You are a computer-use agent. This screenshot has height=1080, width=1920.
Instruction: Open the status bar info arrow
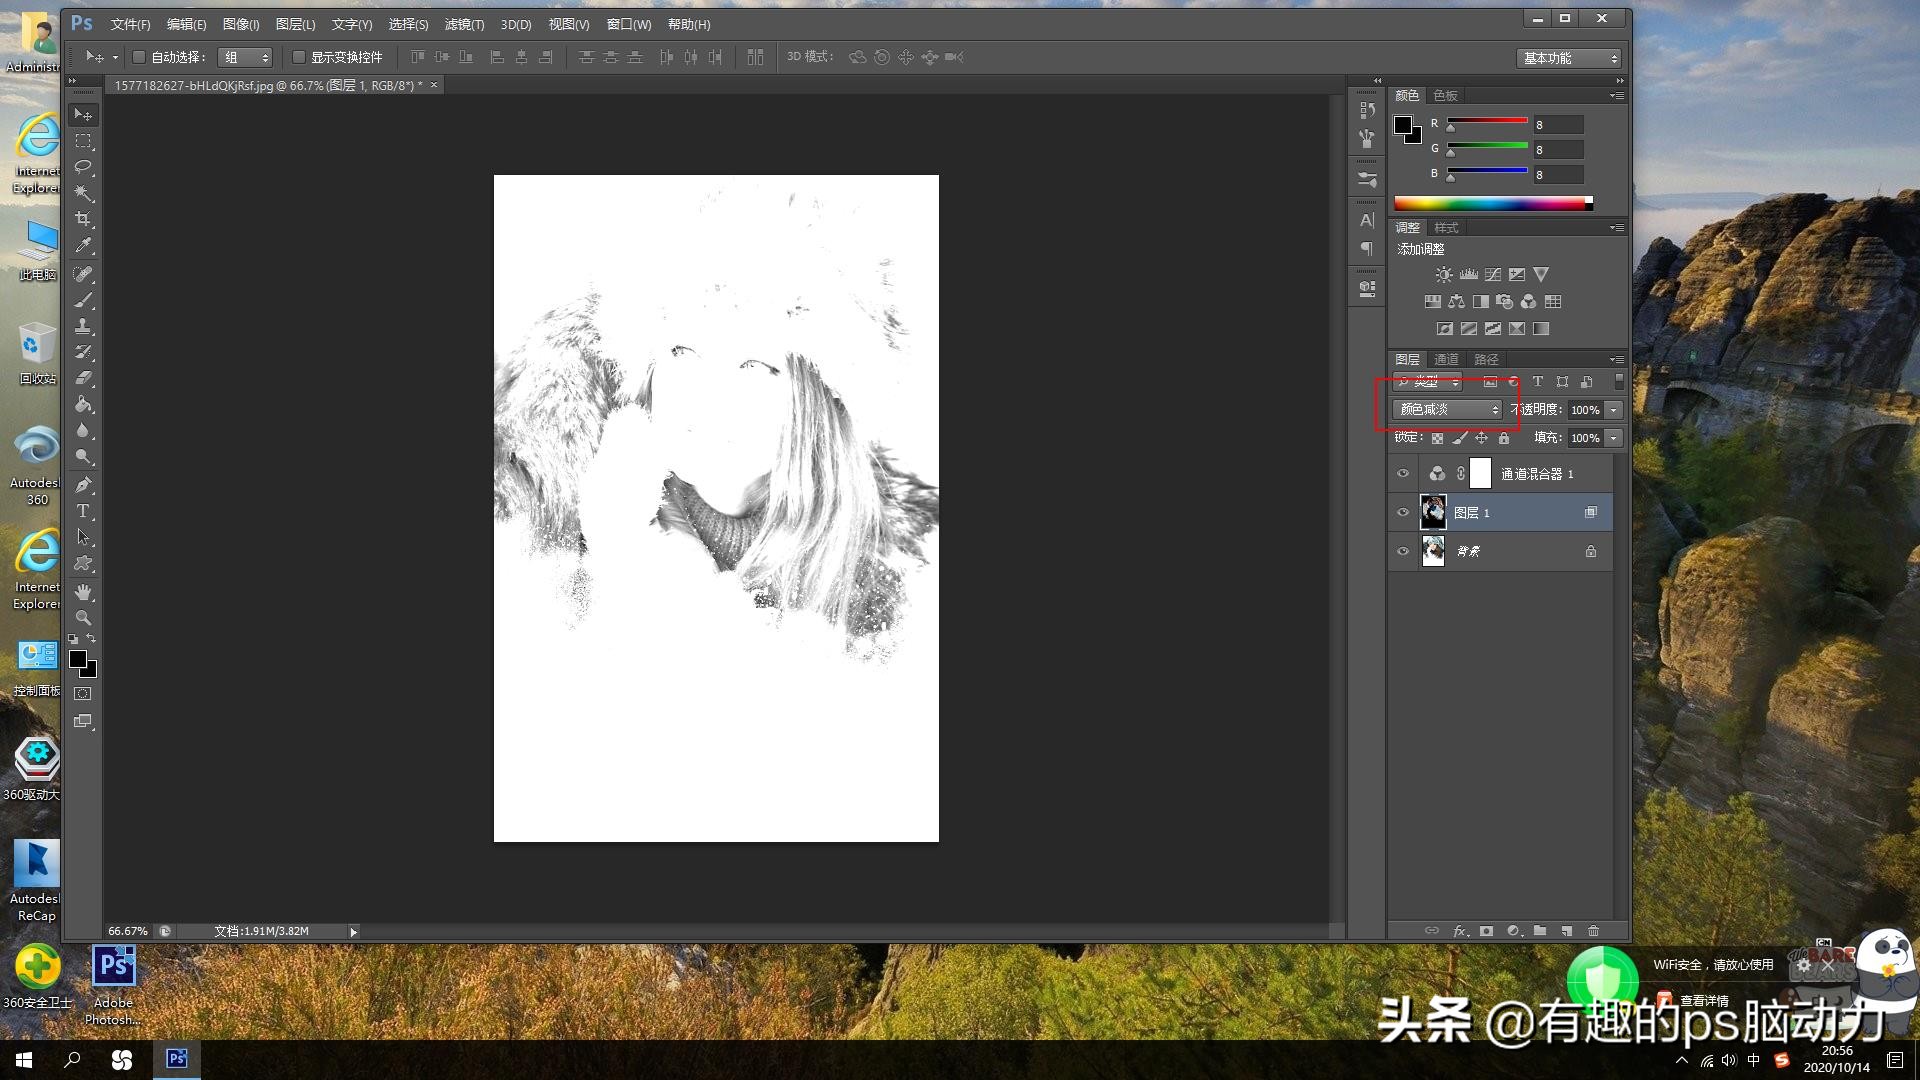[353, 931]
